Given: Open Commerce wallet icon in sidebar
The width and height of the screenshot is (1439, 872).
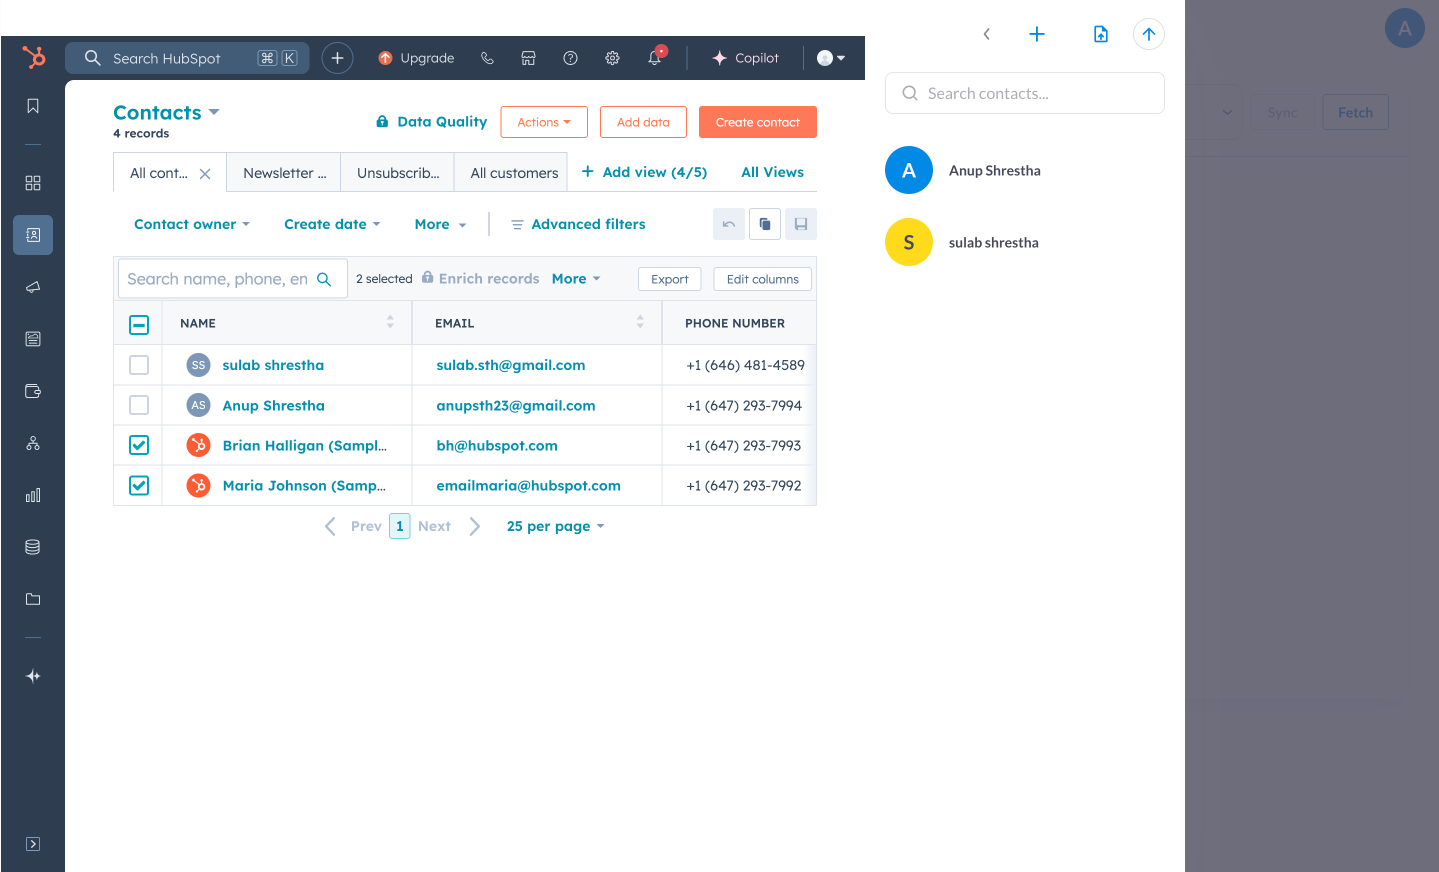Looking at the screenshot, I should [x=33, y=391].
